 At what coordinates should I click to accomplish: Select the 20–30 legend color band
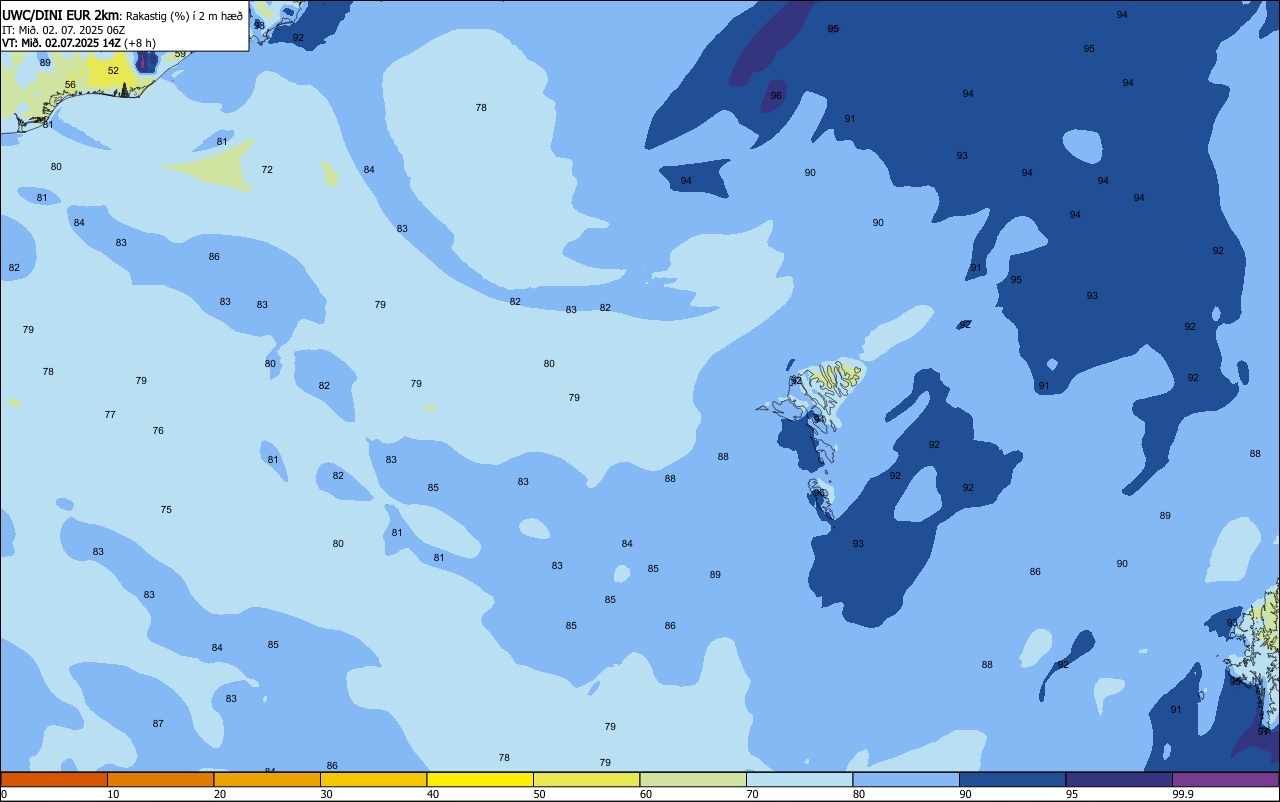click(267, 779)
